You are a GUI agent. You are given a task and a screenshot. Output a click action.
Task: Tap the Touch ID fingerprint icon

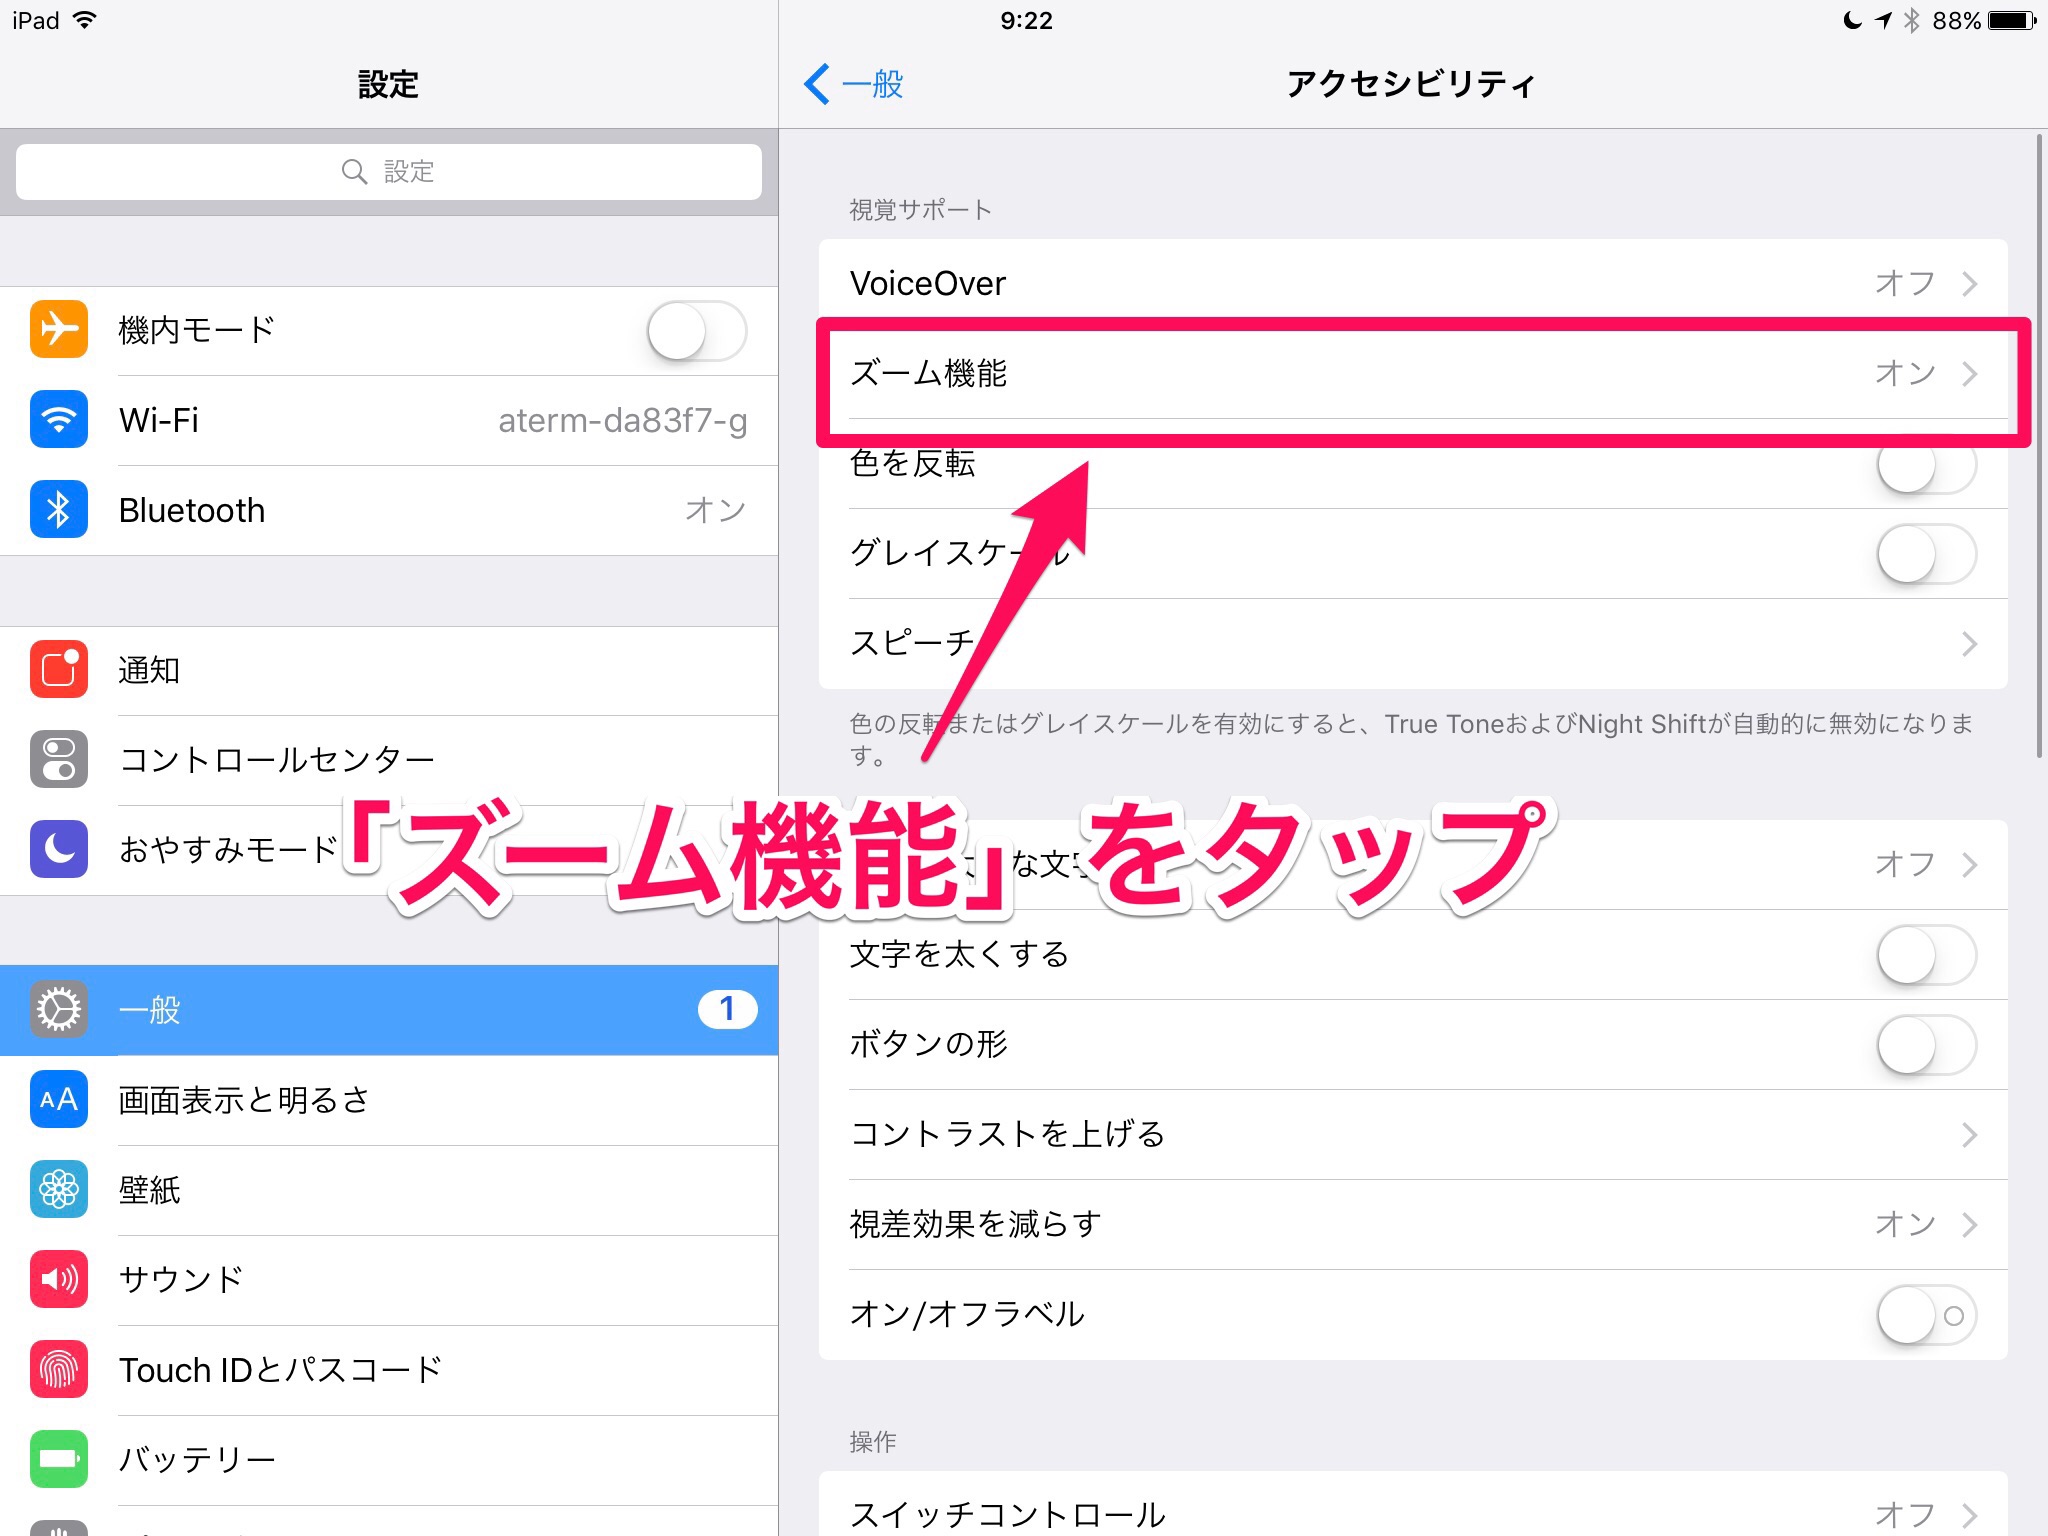[59, 1369]
